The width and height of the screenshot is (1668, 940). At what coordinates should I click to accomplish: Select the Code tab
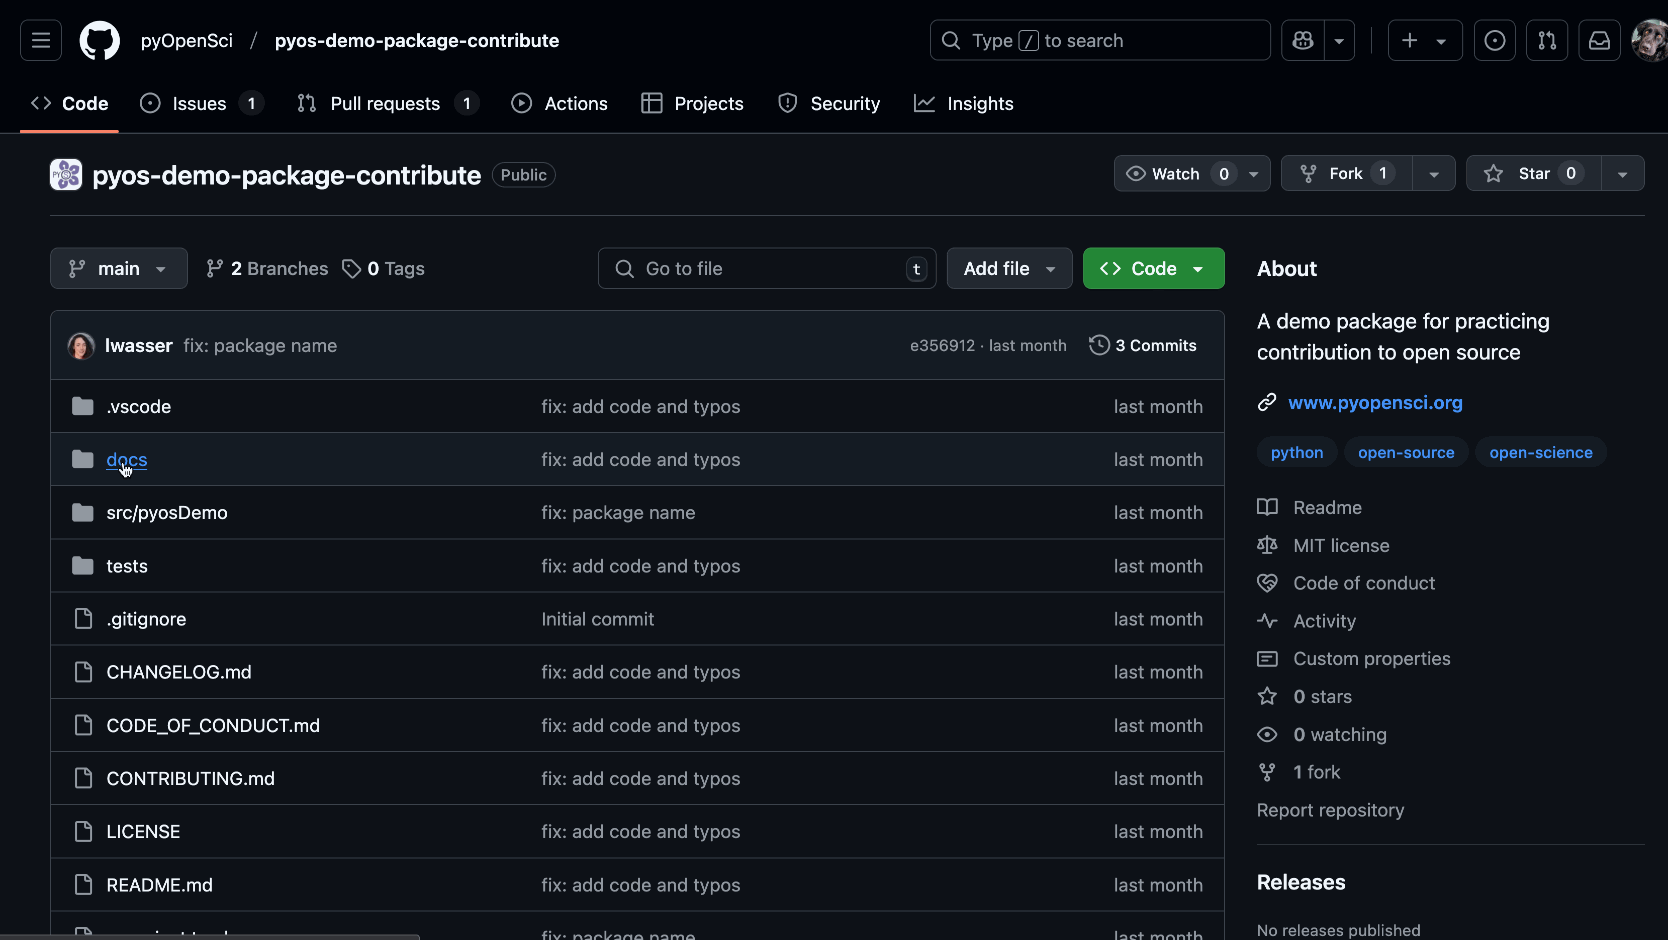click(70, 103)
